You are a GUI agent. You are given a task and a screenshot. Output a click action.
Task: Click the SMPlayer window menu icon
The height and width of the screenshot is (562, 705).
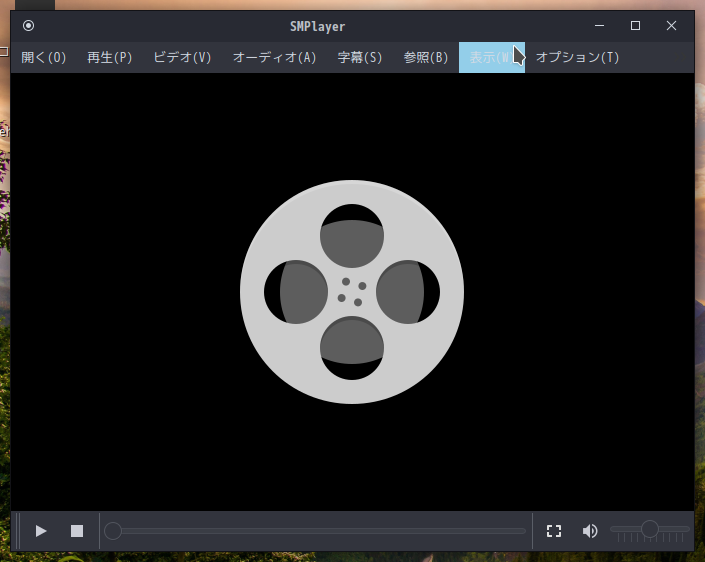(28, 26)
